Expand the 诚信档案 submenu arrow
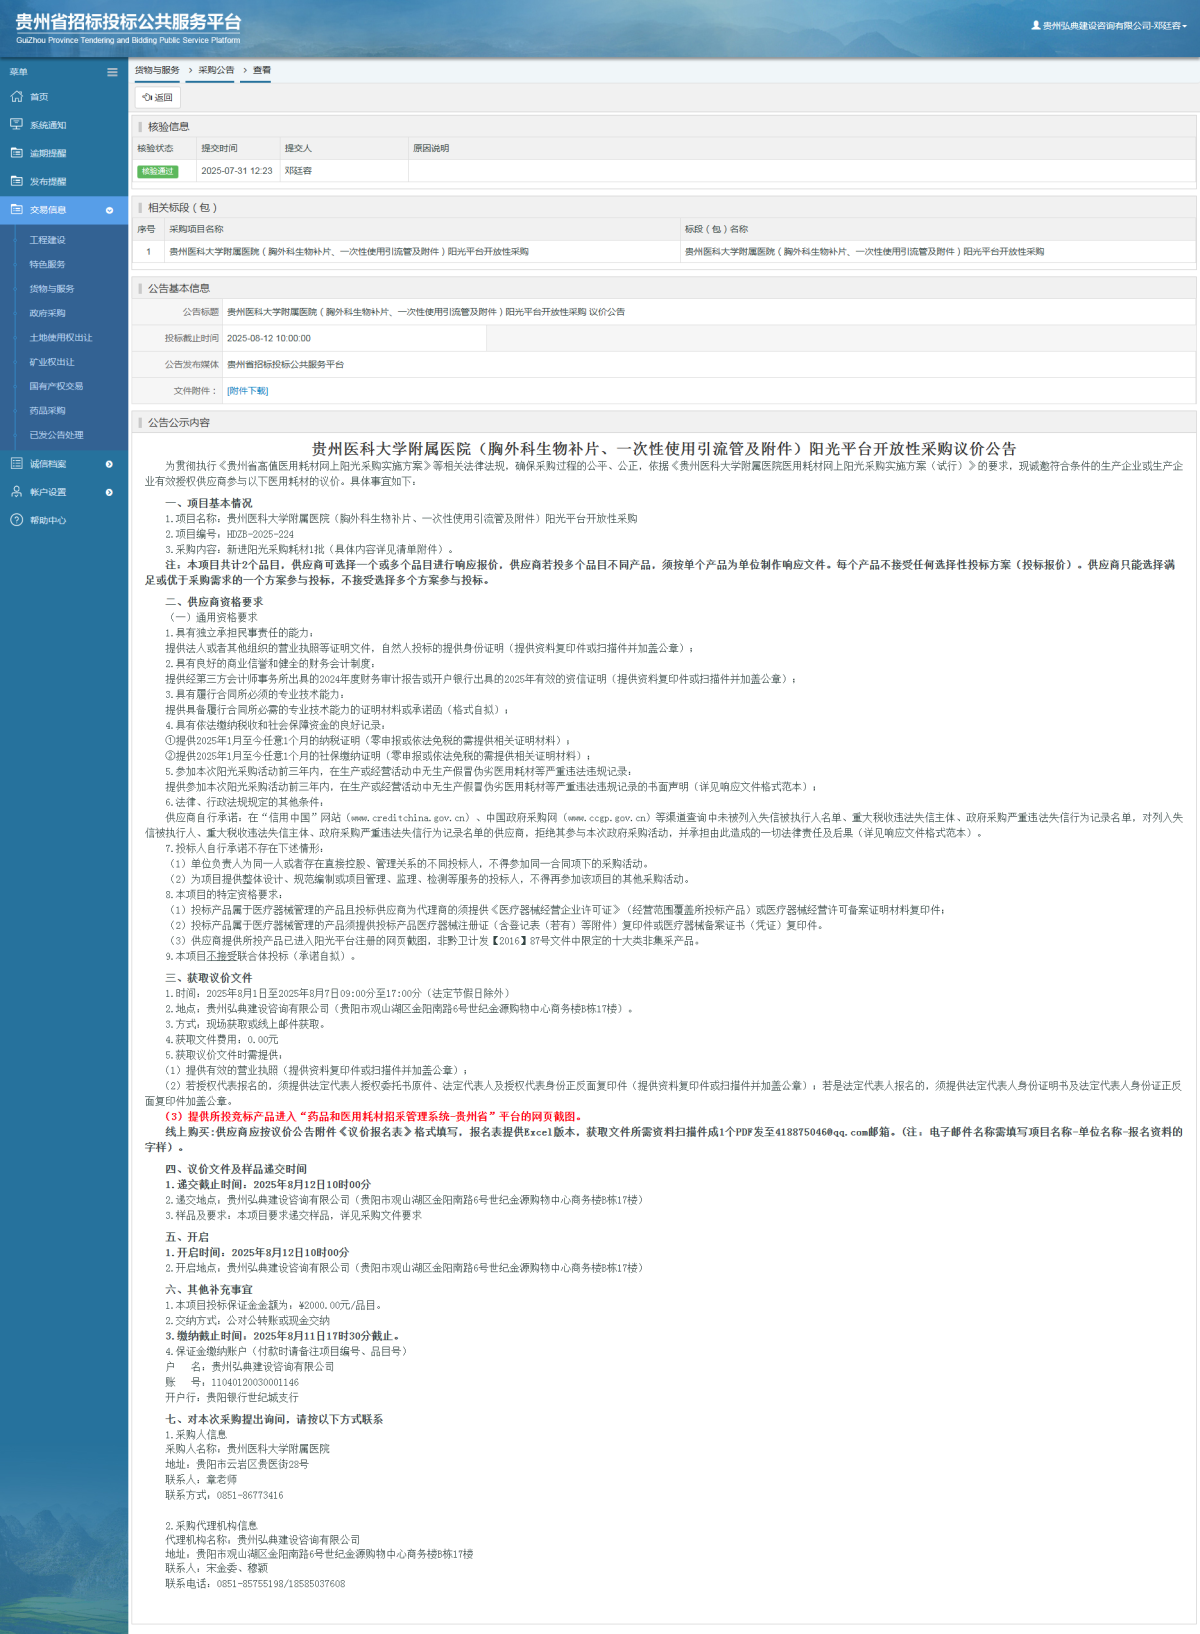 click(x=109, y=464)
